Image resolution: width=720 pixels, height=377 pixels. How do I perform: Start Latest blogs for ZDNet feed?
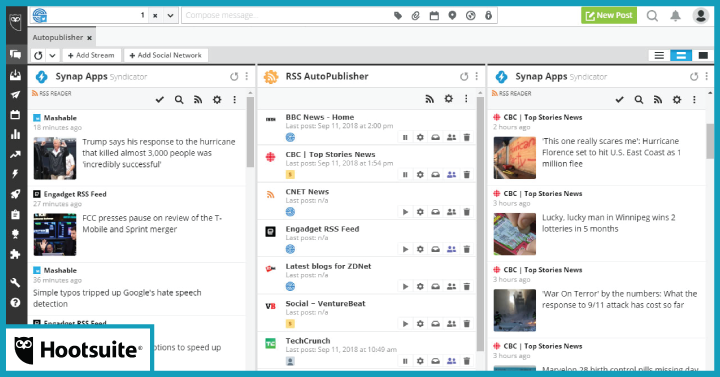(x=405, y=287)
